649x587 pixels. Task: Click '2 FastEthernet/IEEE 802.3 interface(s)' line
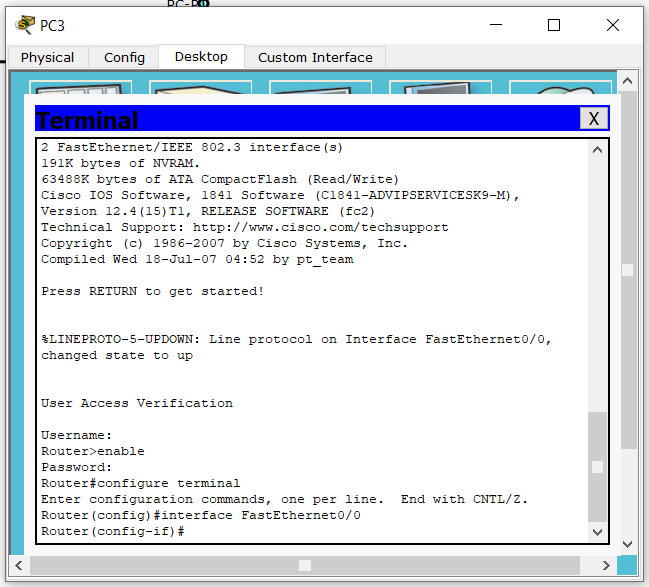(x=192, y=147)
